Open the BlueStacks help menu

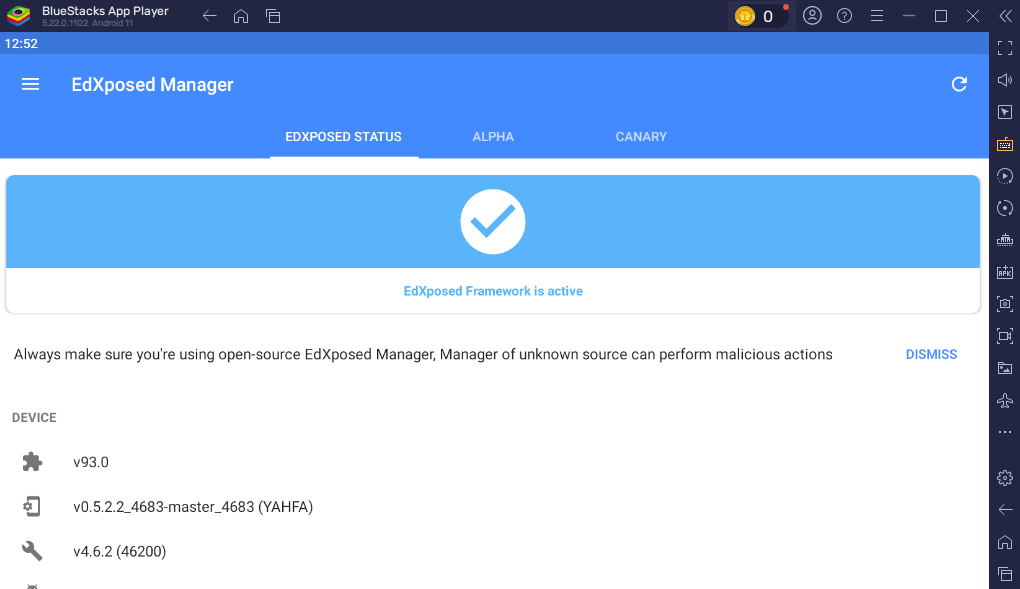(844, 16)
